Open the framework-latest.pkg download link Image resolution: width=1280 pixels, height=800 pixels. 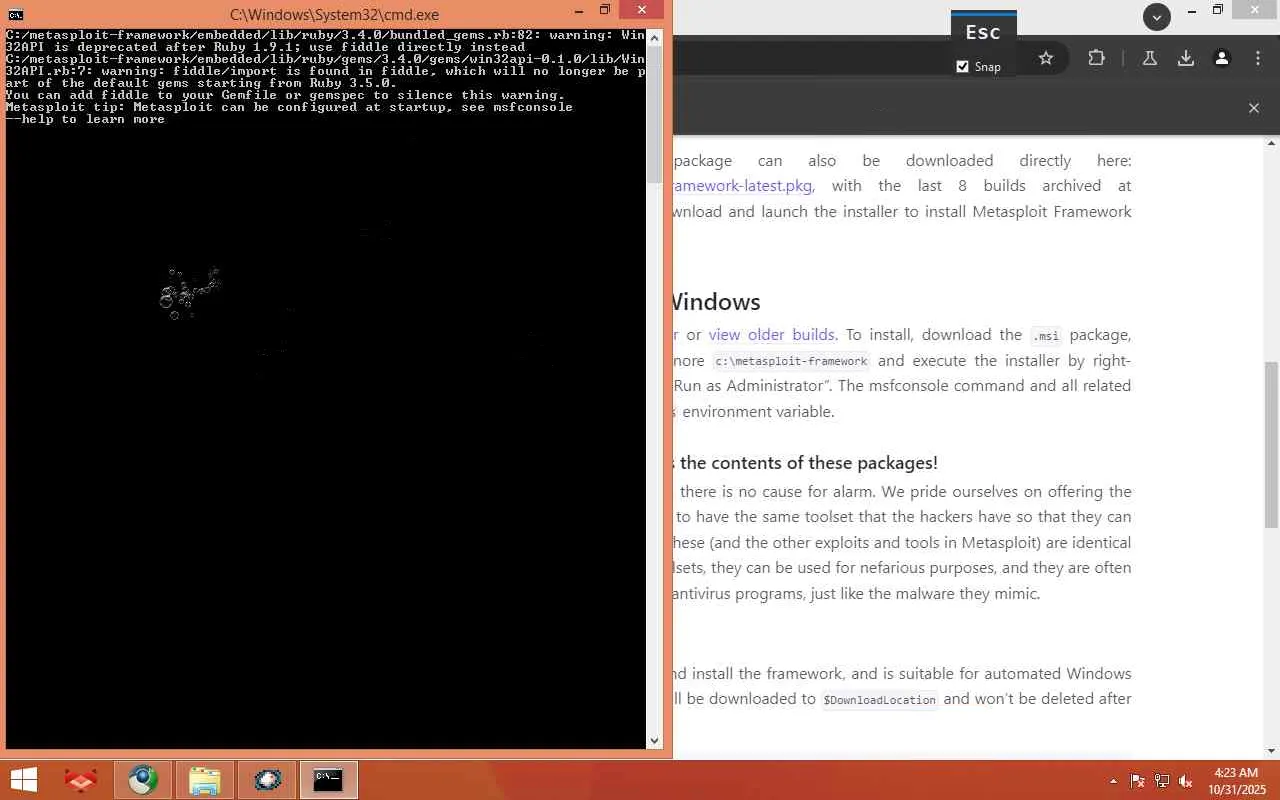pos(744,186)
